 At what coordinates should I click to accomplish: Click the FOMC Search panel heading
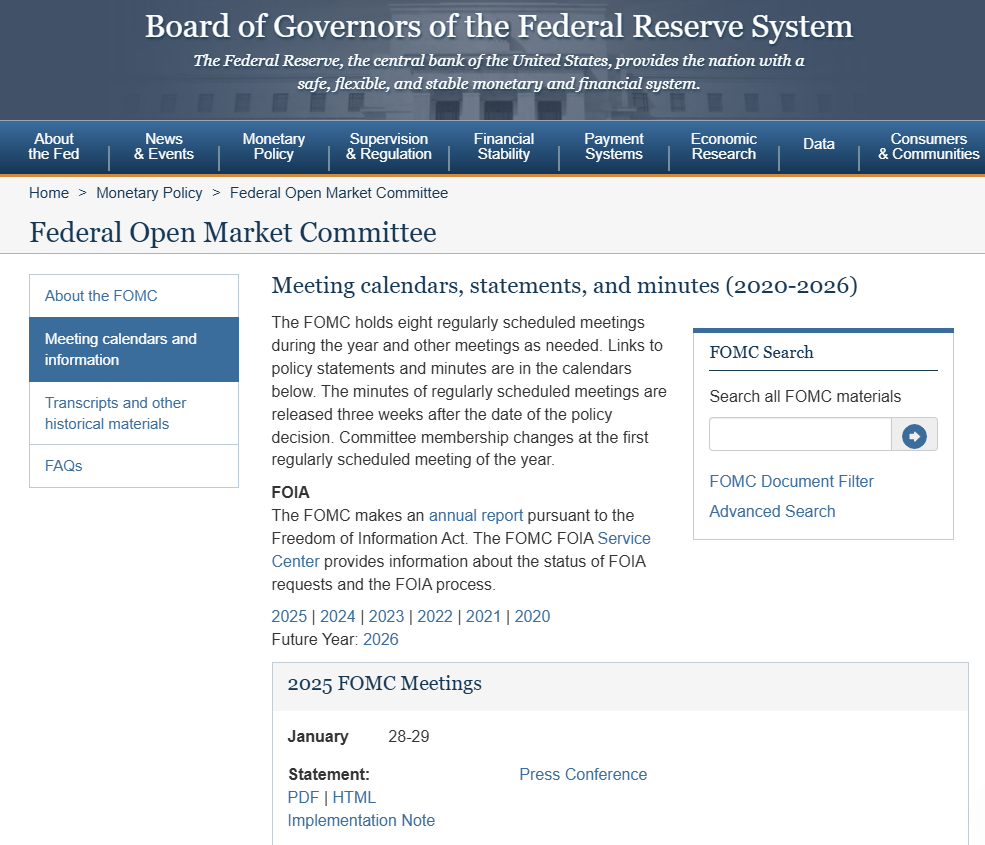761,352
